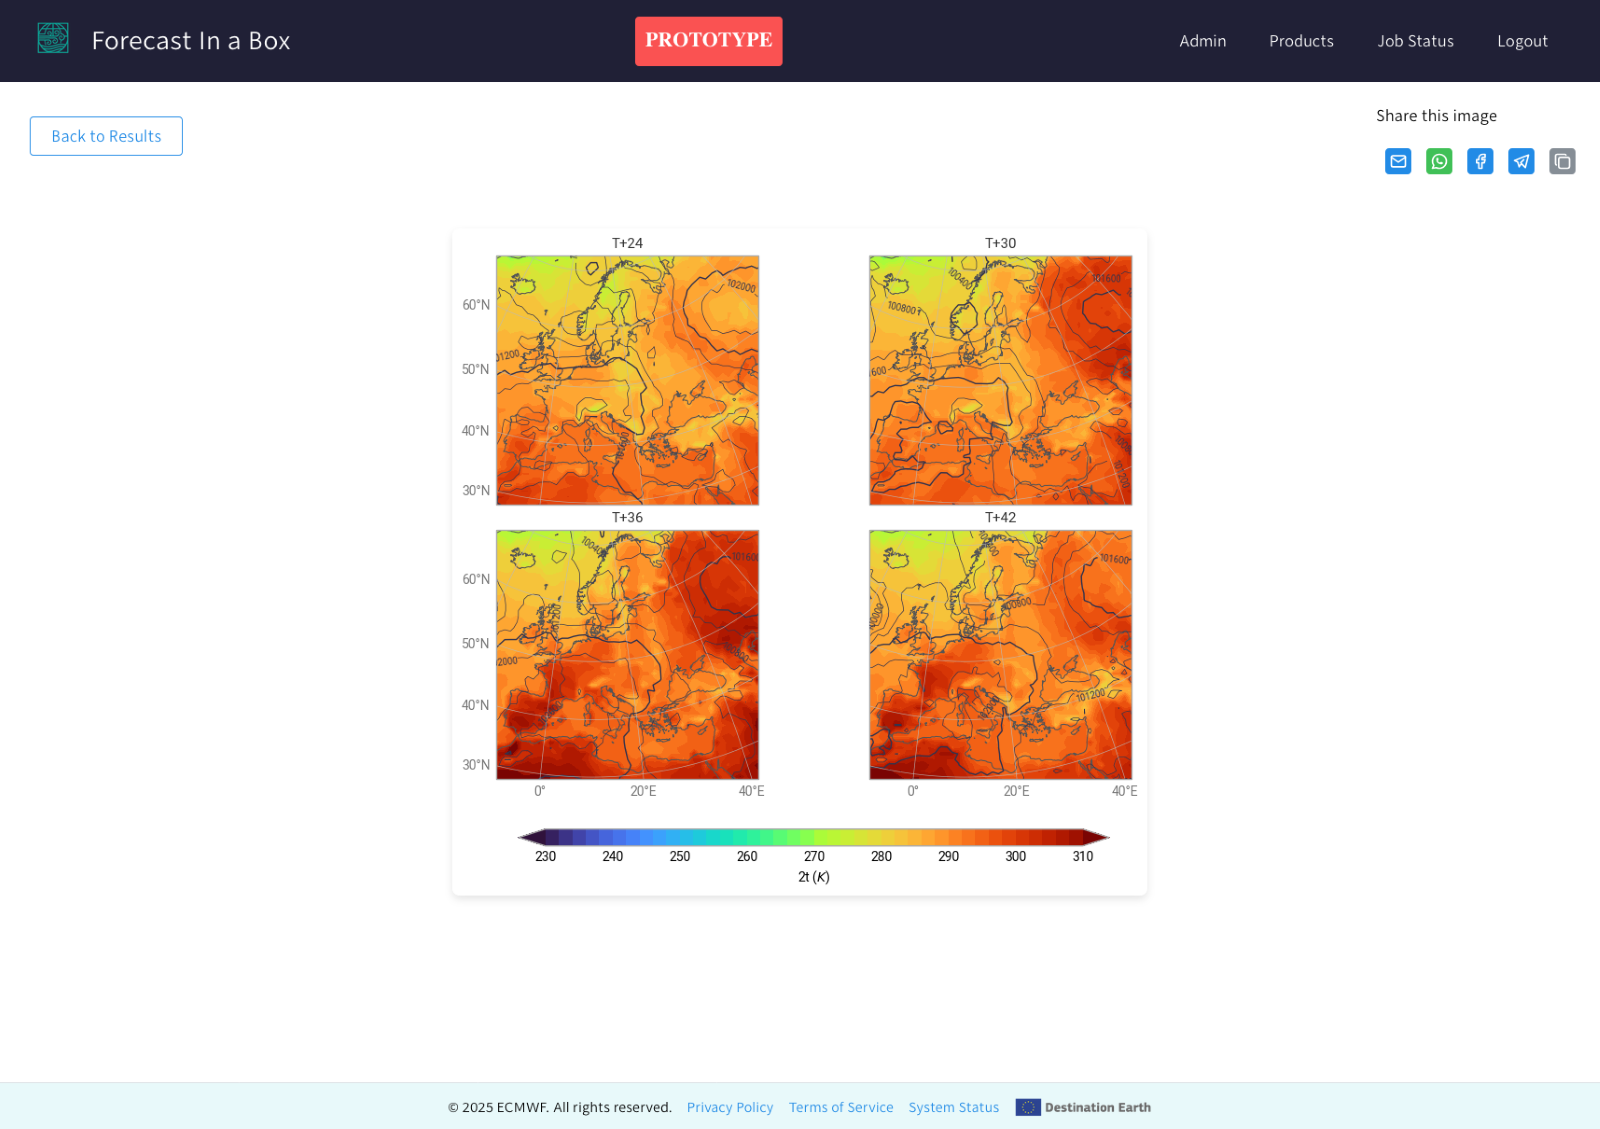Click the T+30 forecast panel title
The height and width of the screenshot is (1129, 1600).
pos(1000,242)
